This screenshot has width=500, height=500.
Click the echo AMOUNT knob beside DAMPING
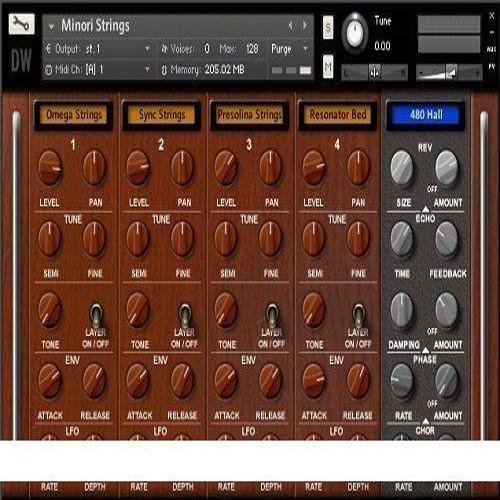(446, 310)
